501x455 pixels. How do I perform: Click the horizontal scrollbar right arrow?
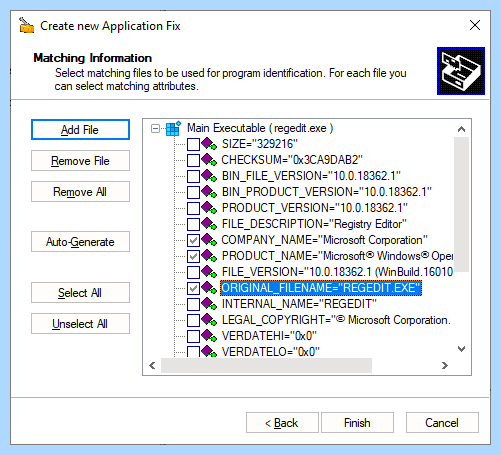pos(445,366)
